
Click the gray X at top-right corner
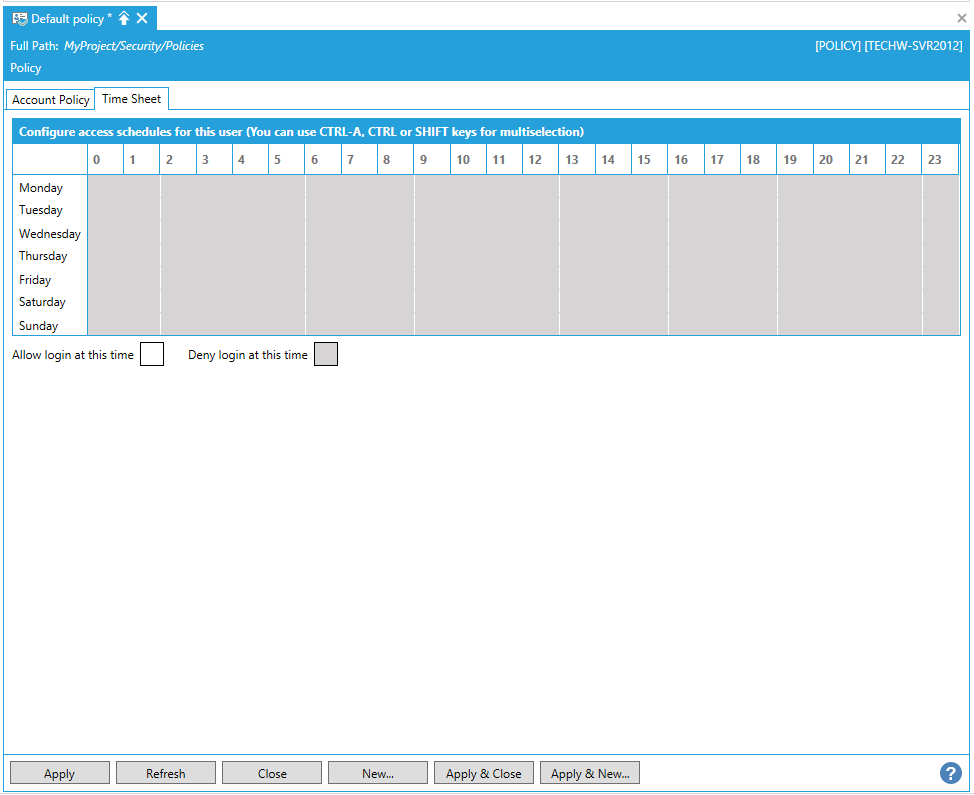962,18
